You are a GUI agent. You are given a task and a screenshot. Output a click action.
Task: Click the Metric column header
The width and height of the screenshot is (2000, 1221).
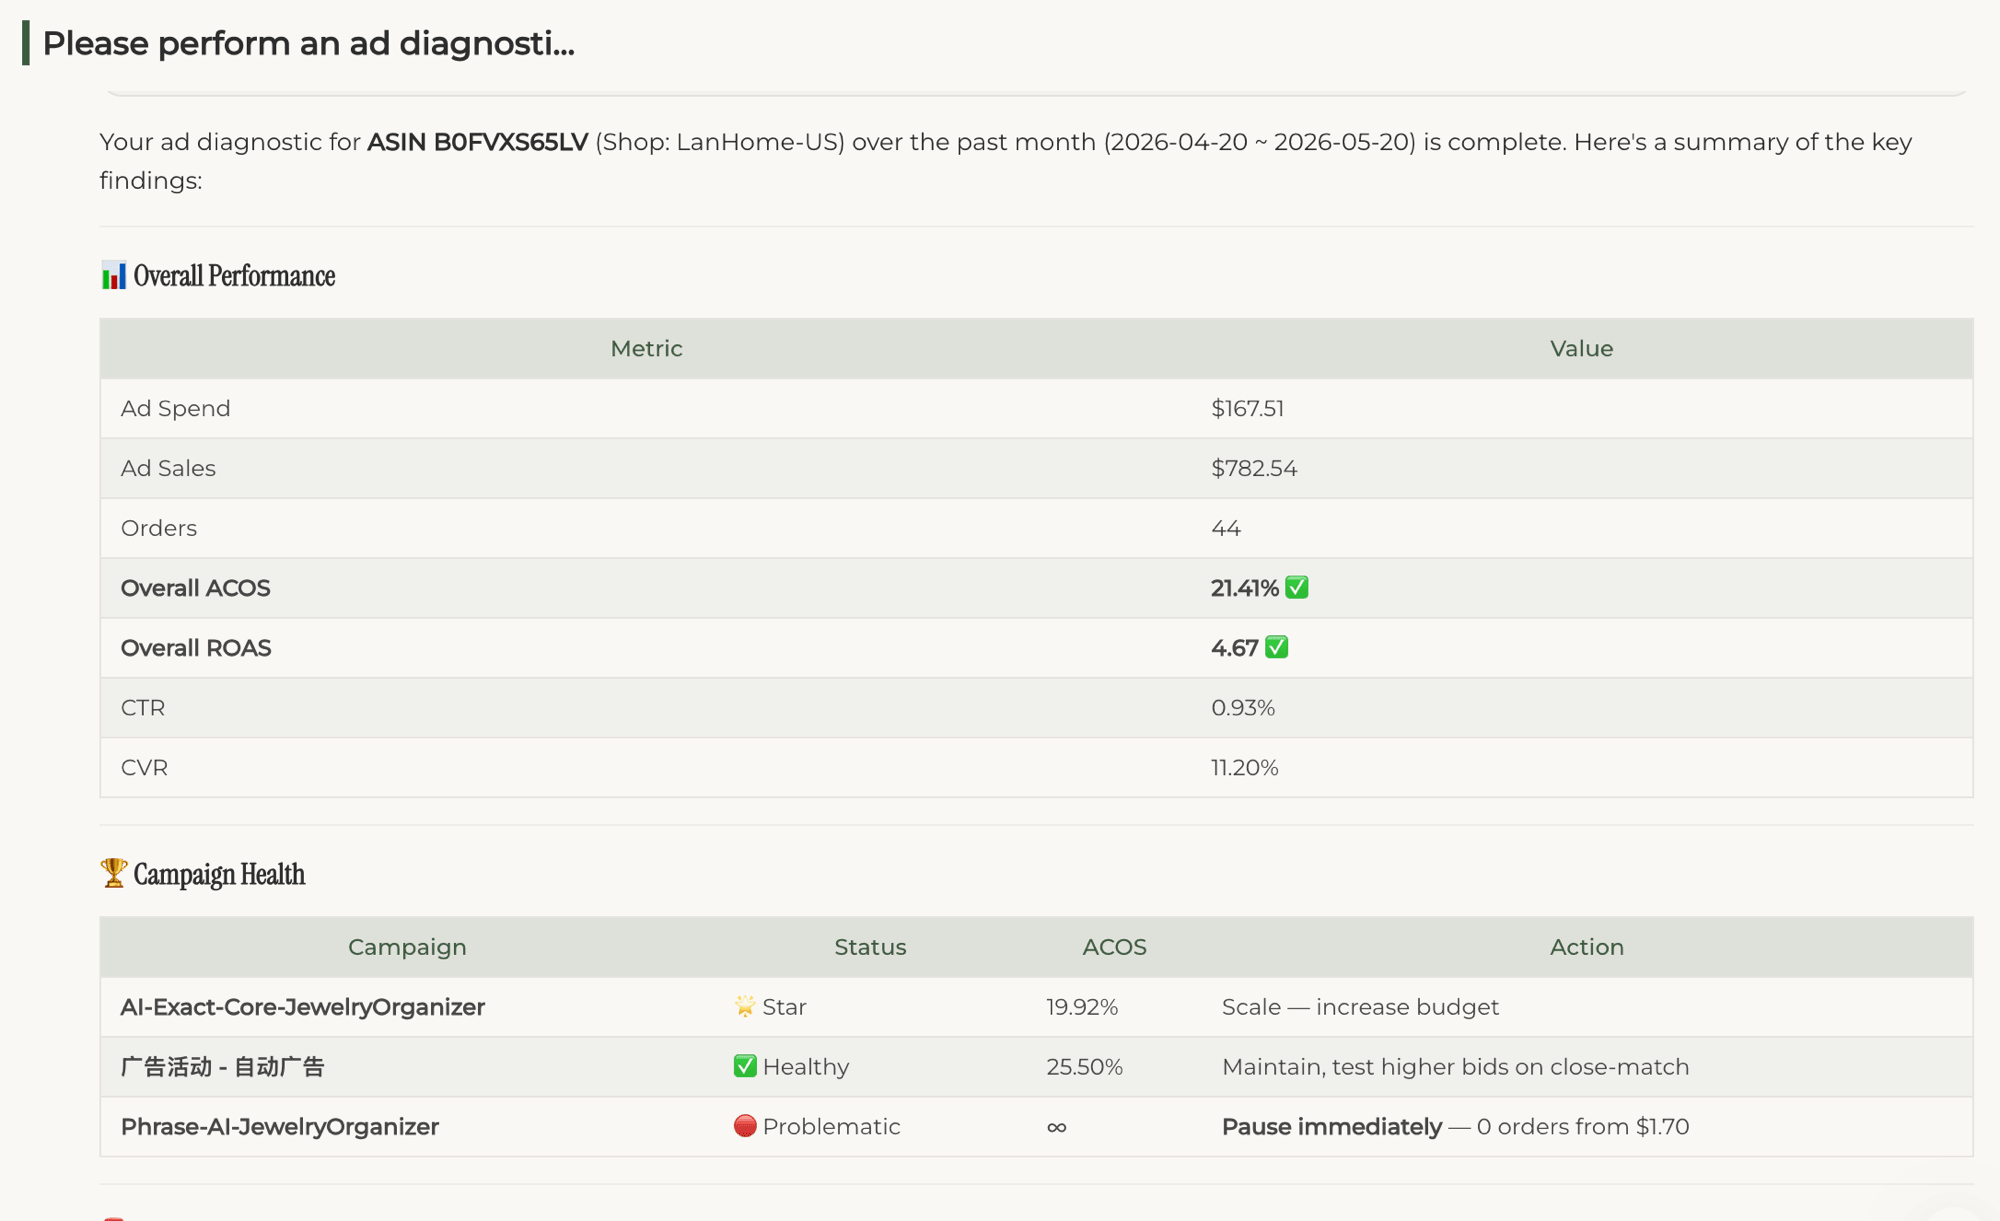point(647,349)
